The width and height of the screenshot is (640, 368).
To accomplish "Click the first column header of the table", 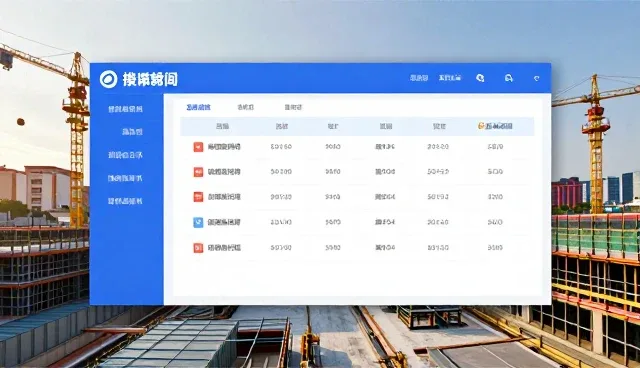I will (222, 126).
